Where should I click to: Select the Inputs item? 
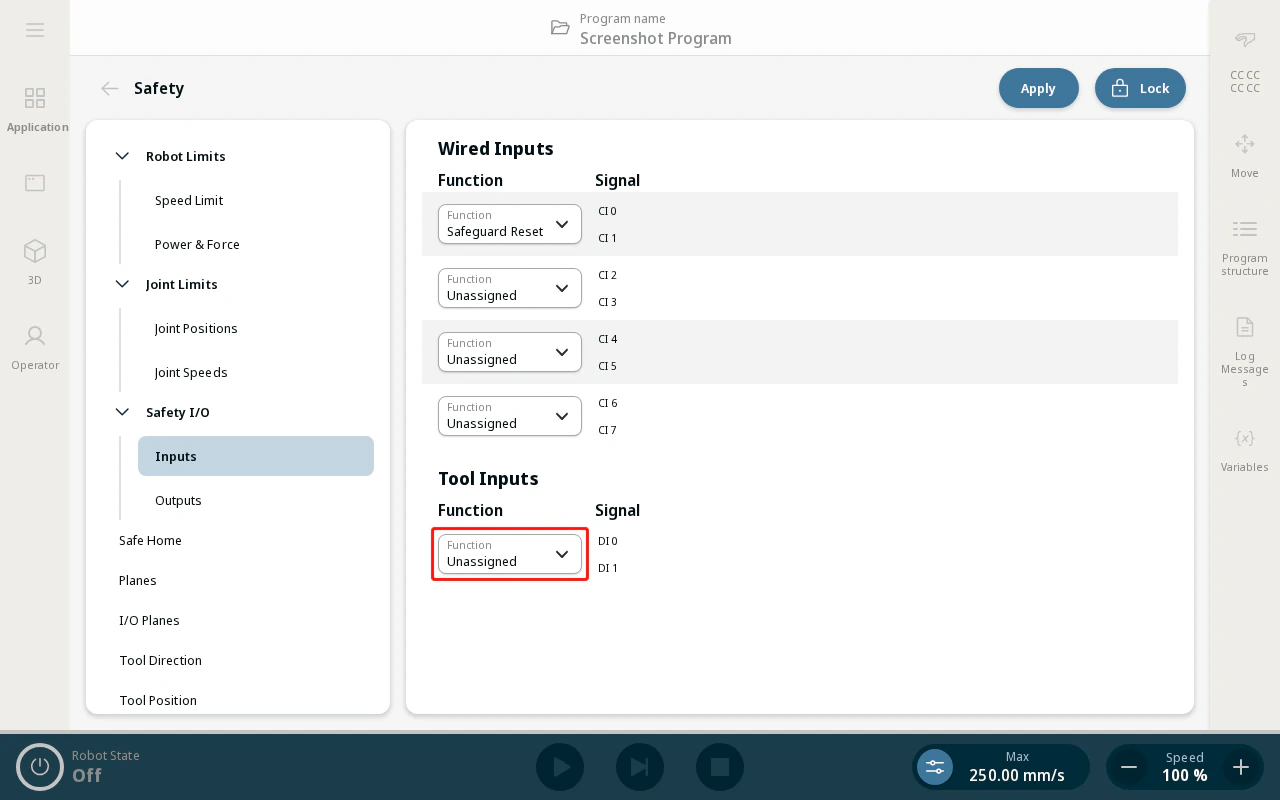point(256,456)
